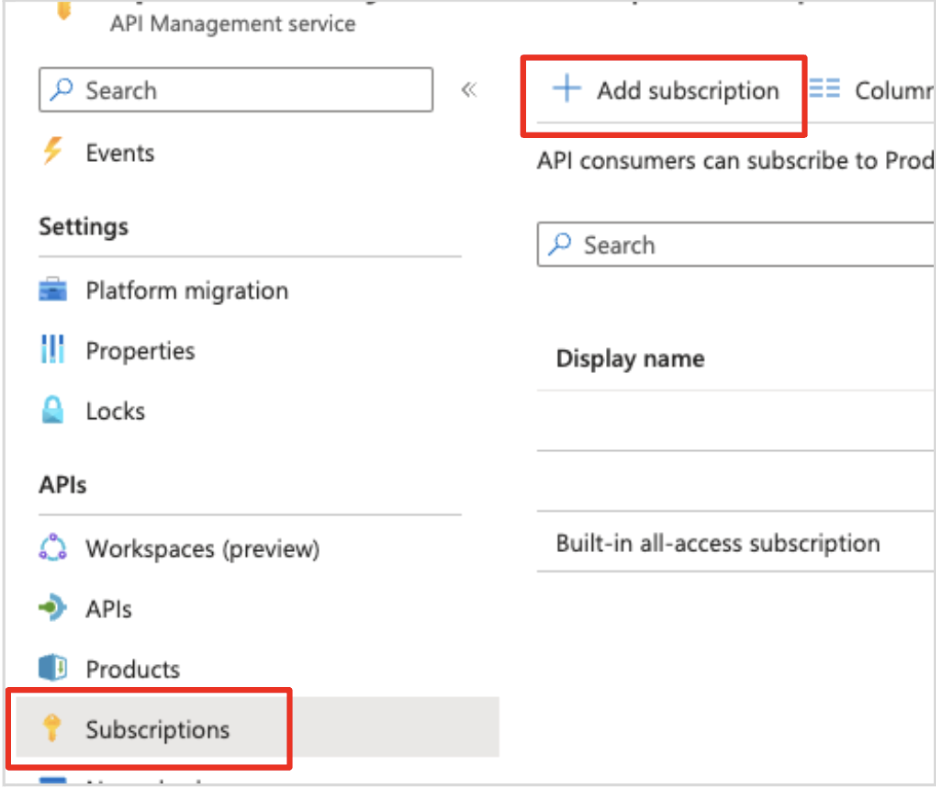
Task: Sort by the Display name column header
Action: (630, 359)
